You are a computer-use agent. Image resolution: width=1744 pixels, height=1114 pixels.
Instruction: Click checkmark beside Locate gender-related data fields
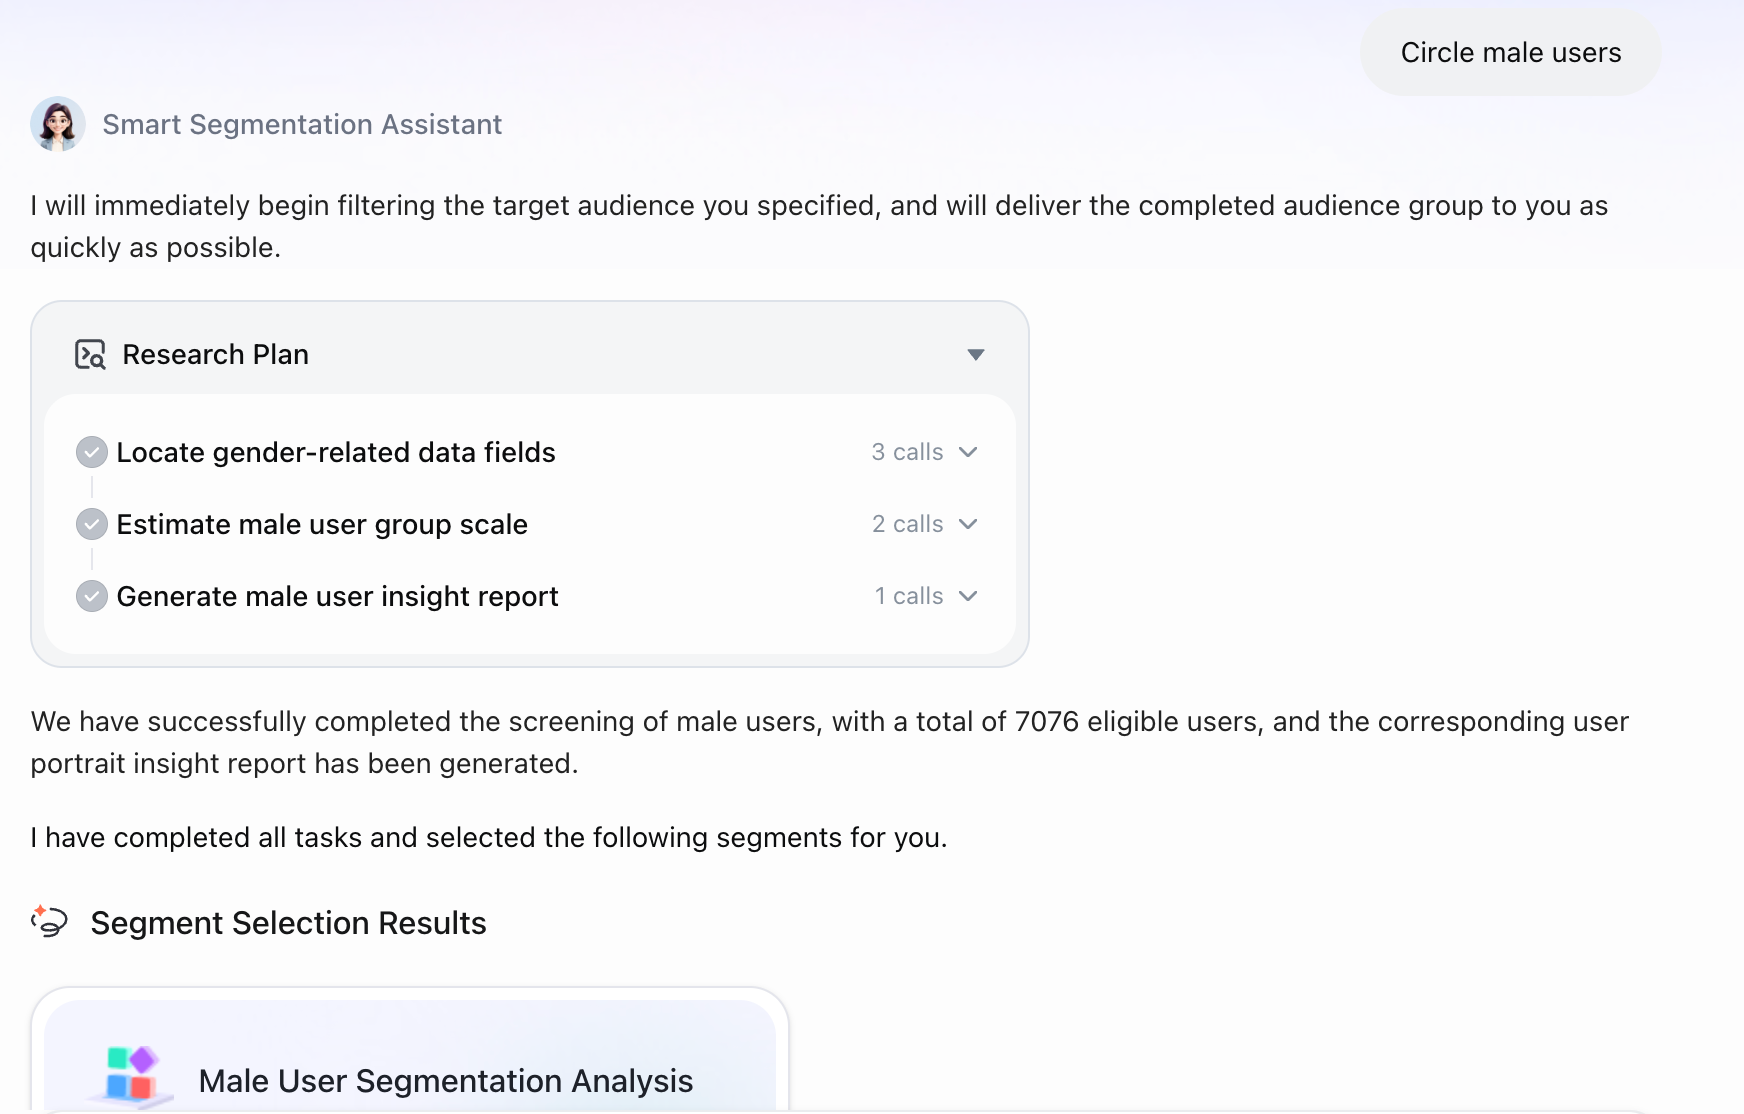[x=92, y=452]
